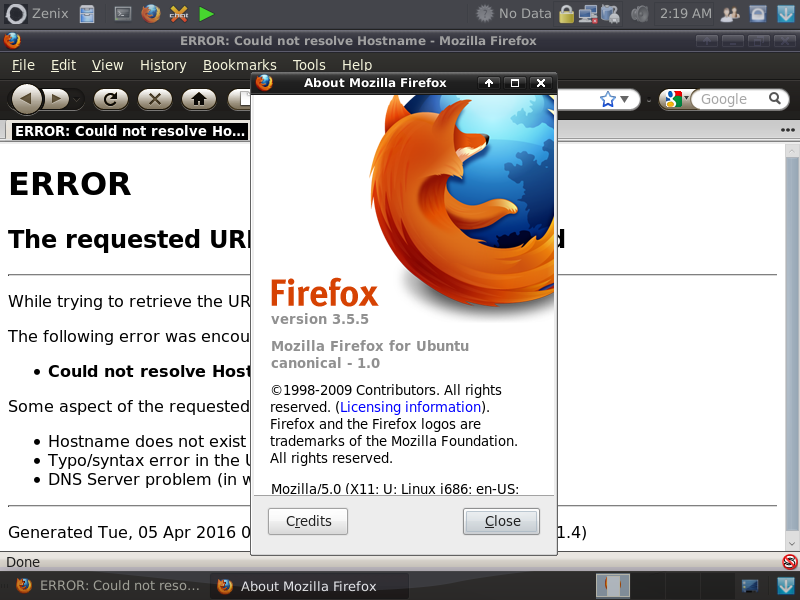Maximize the About Mozilla Firefox dialog
Viewport: 800px width, 600px height.
click(515, 83)
